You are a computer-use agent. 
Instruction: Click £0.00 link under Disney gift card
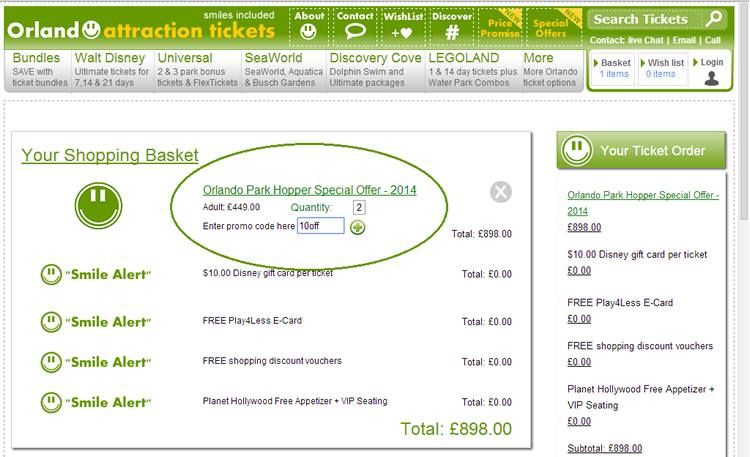[x=579, y=270]
